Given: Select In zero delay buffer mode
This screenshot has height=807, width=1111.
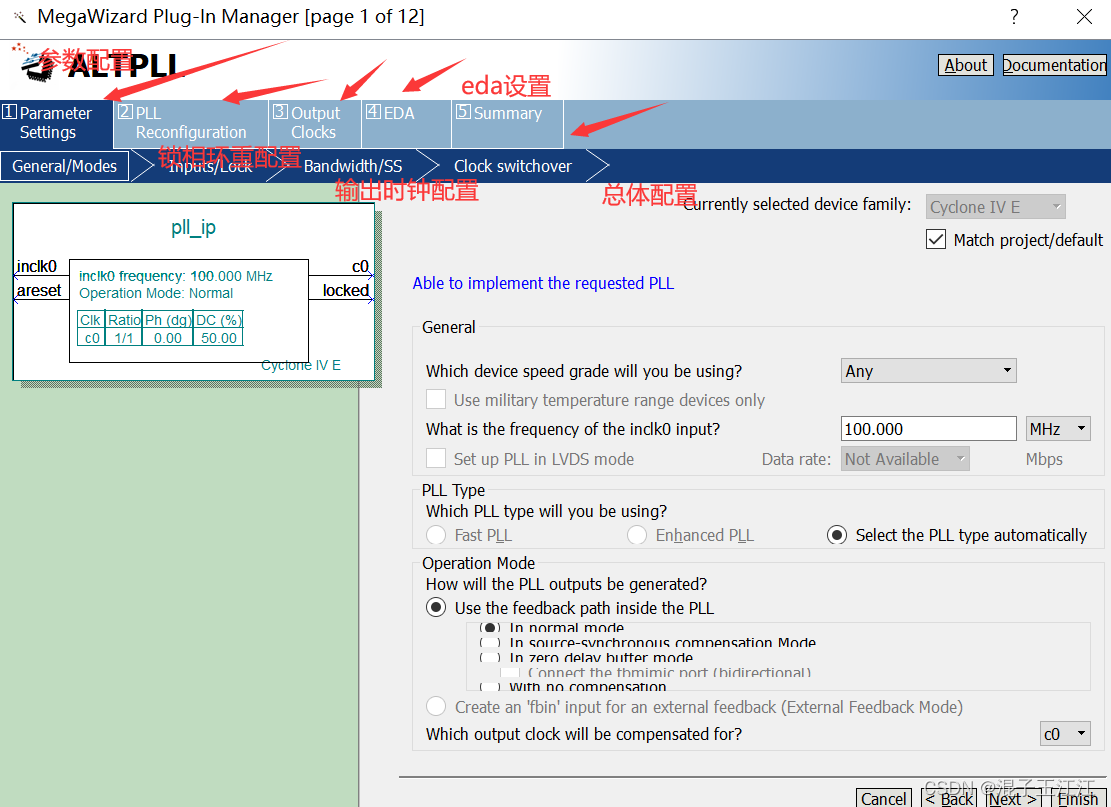Looking at the screenshot, I should pos(490,658).
